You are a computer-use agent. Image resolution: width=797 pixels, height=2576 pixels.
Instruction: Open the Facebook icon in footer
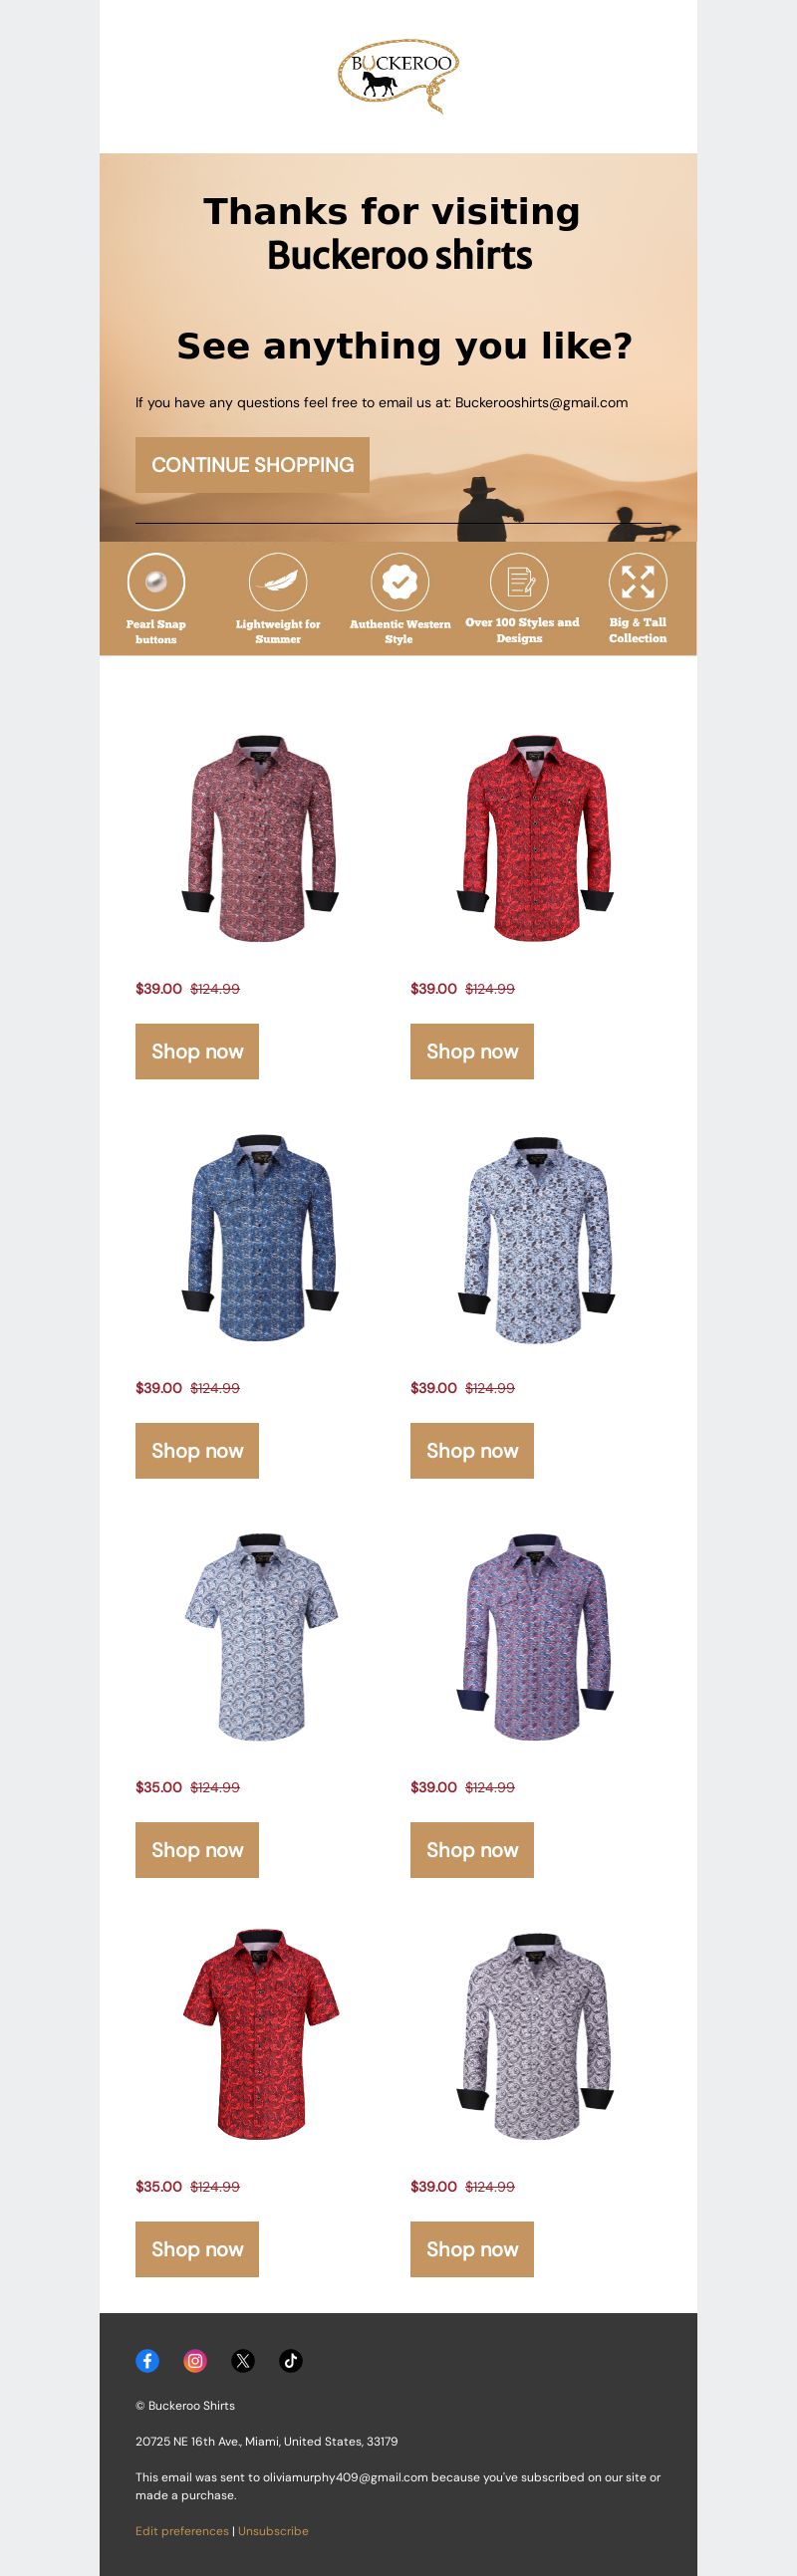pos(147,2361)
